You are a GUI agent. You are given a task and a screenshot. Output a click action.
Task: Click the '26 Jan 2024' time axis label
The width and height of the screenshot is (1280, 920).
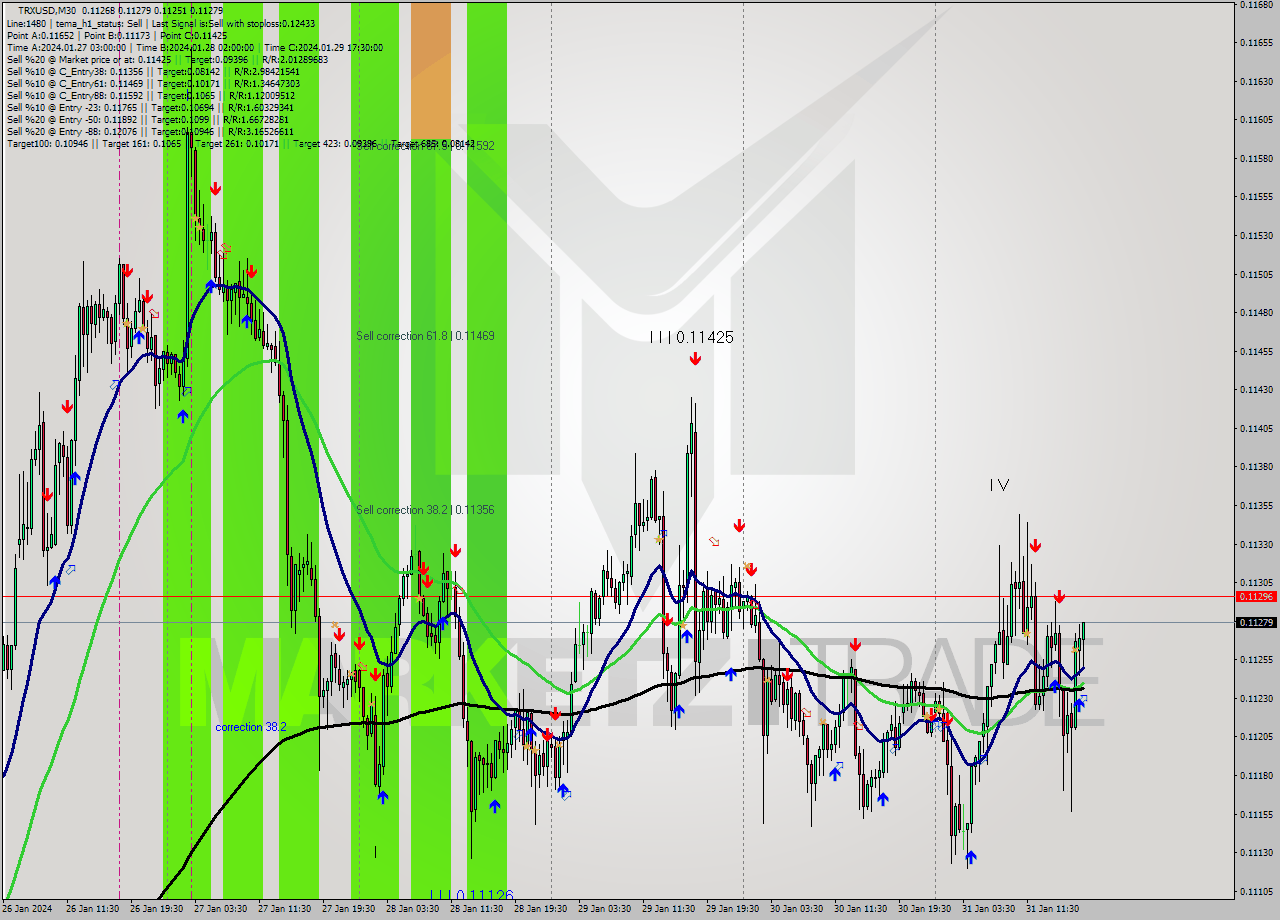(27, 909)
